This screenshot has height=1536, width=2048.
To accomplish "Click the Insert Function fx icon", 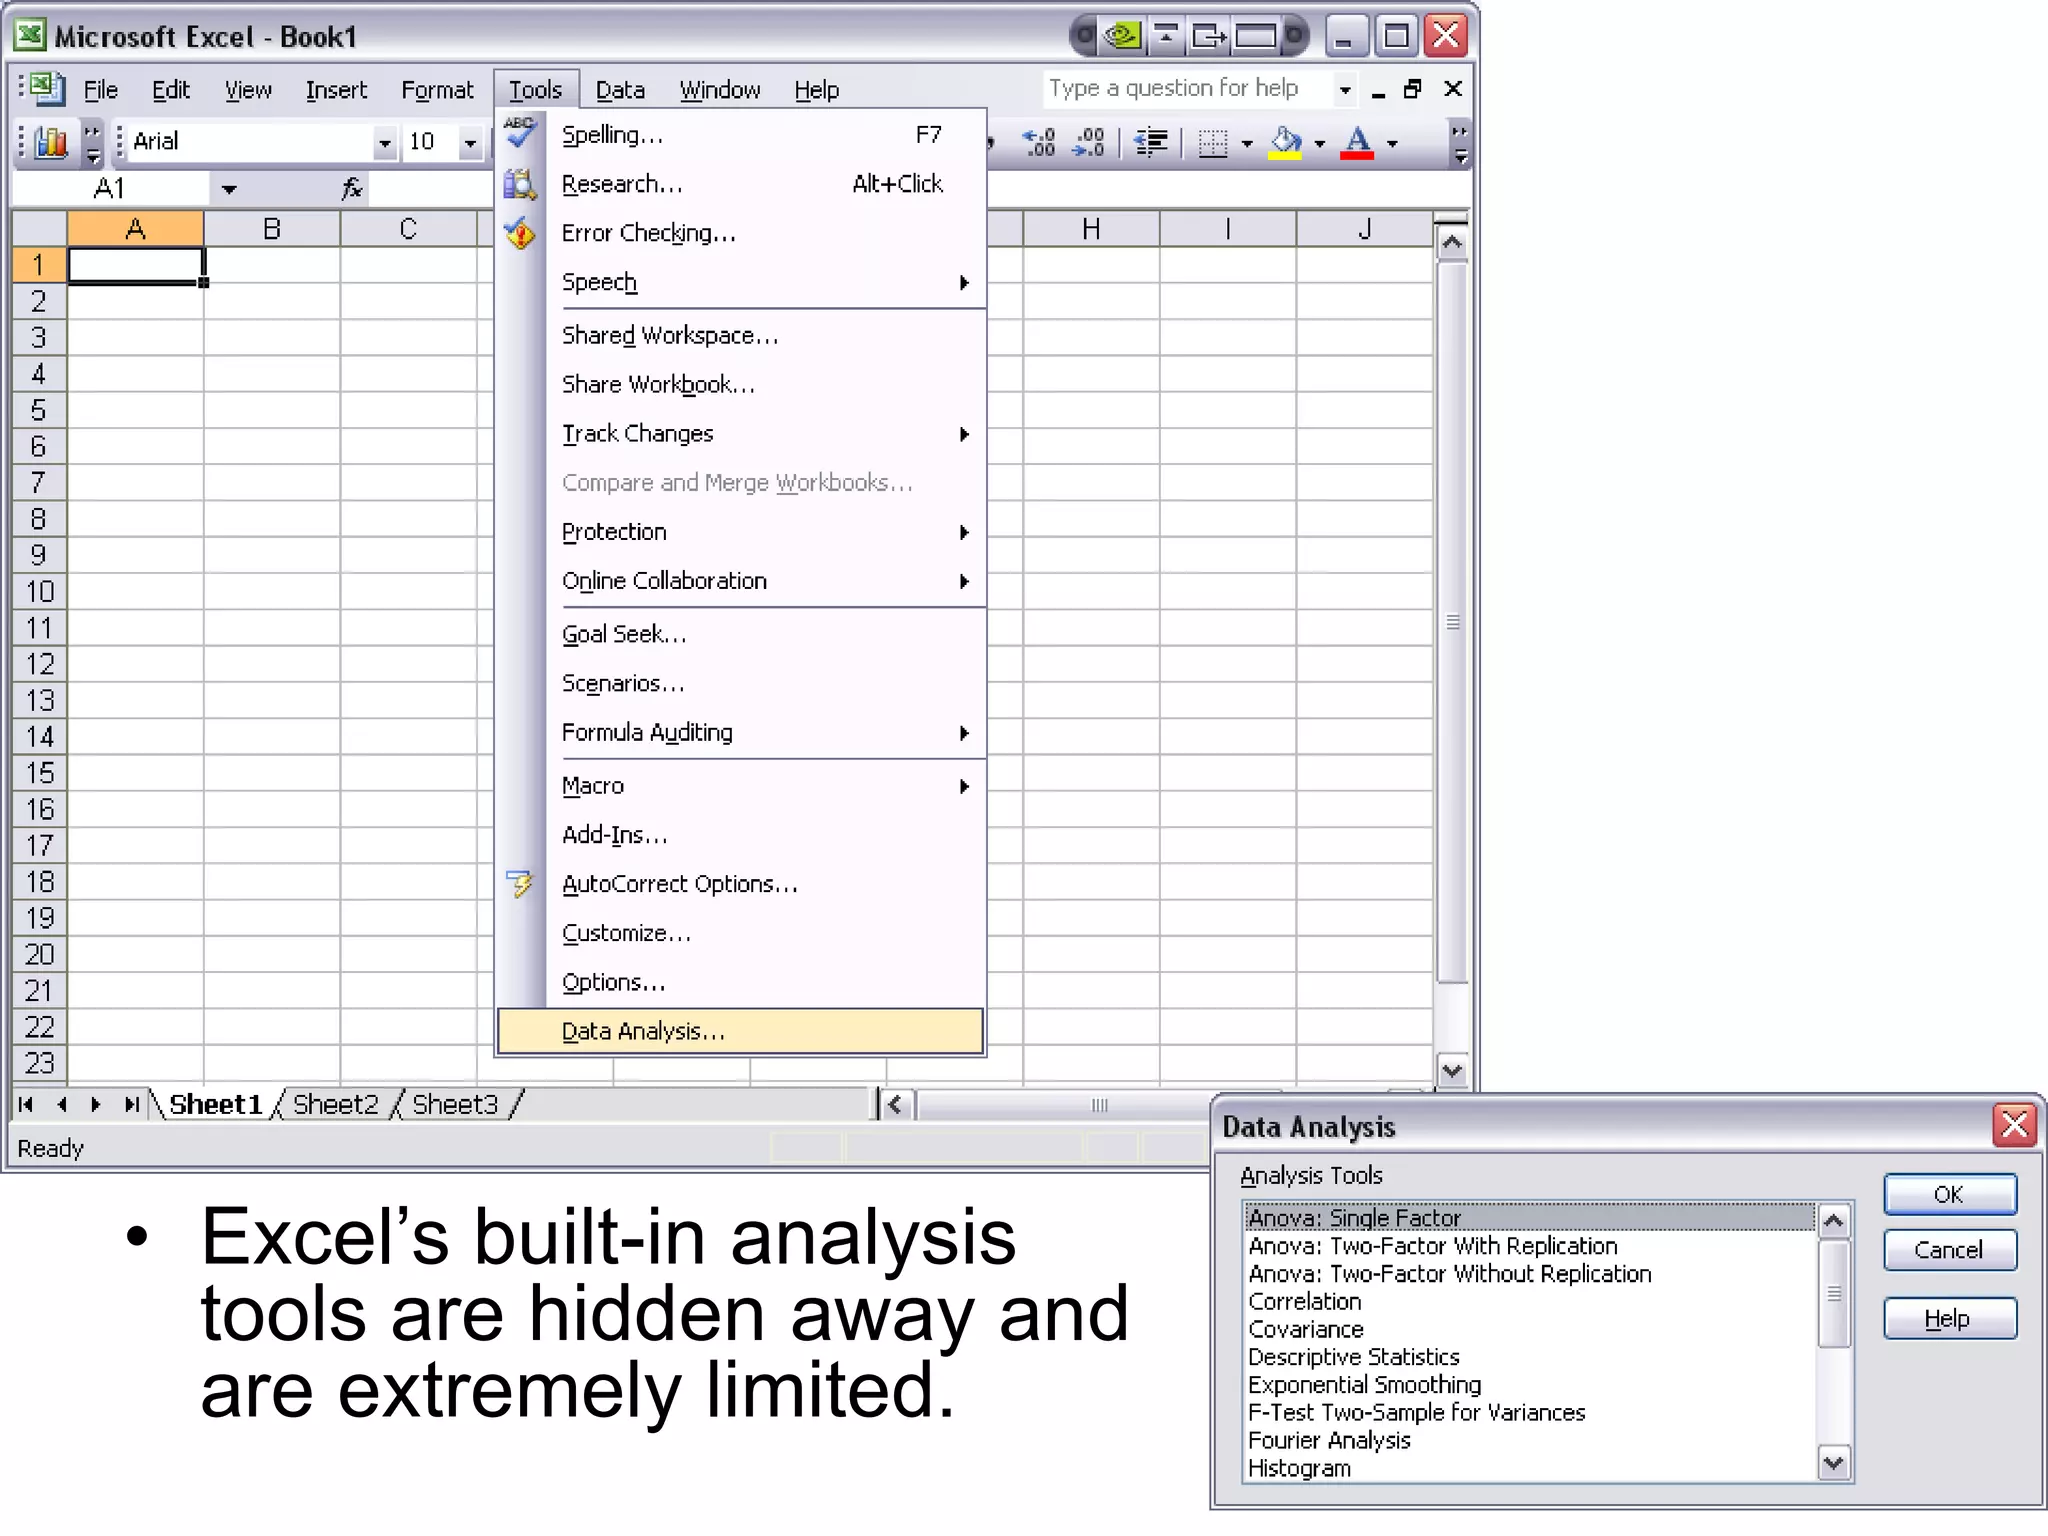I will [x=352, y=188].
